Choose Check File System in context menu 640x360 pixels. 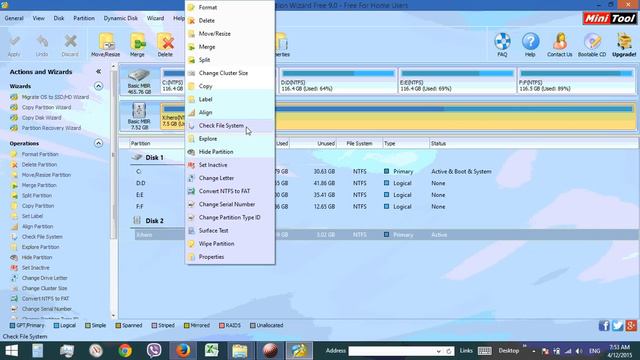230,126
